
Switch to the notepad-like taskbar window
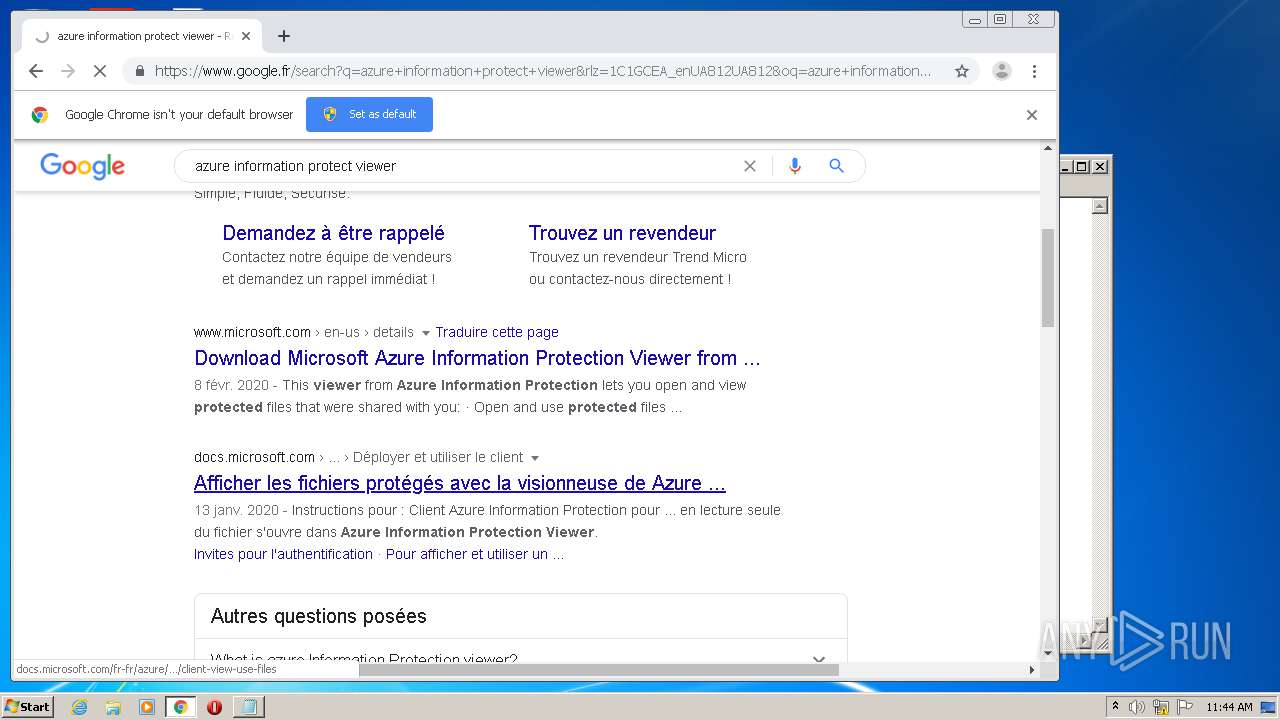point(248,707)
